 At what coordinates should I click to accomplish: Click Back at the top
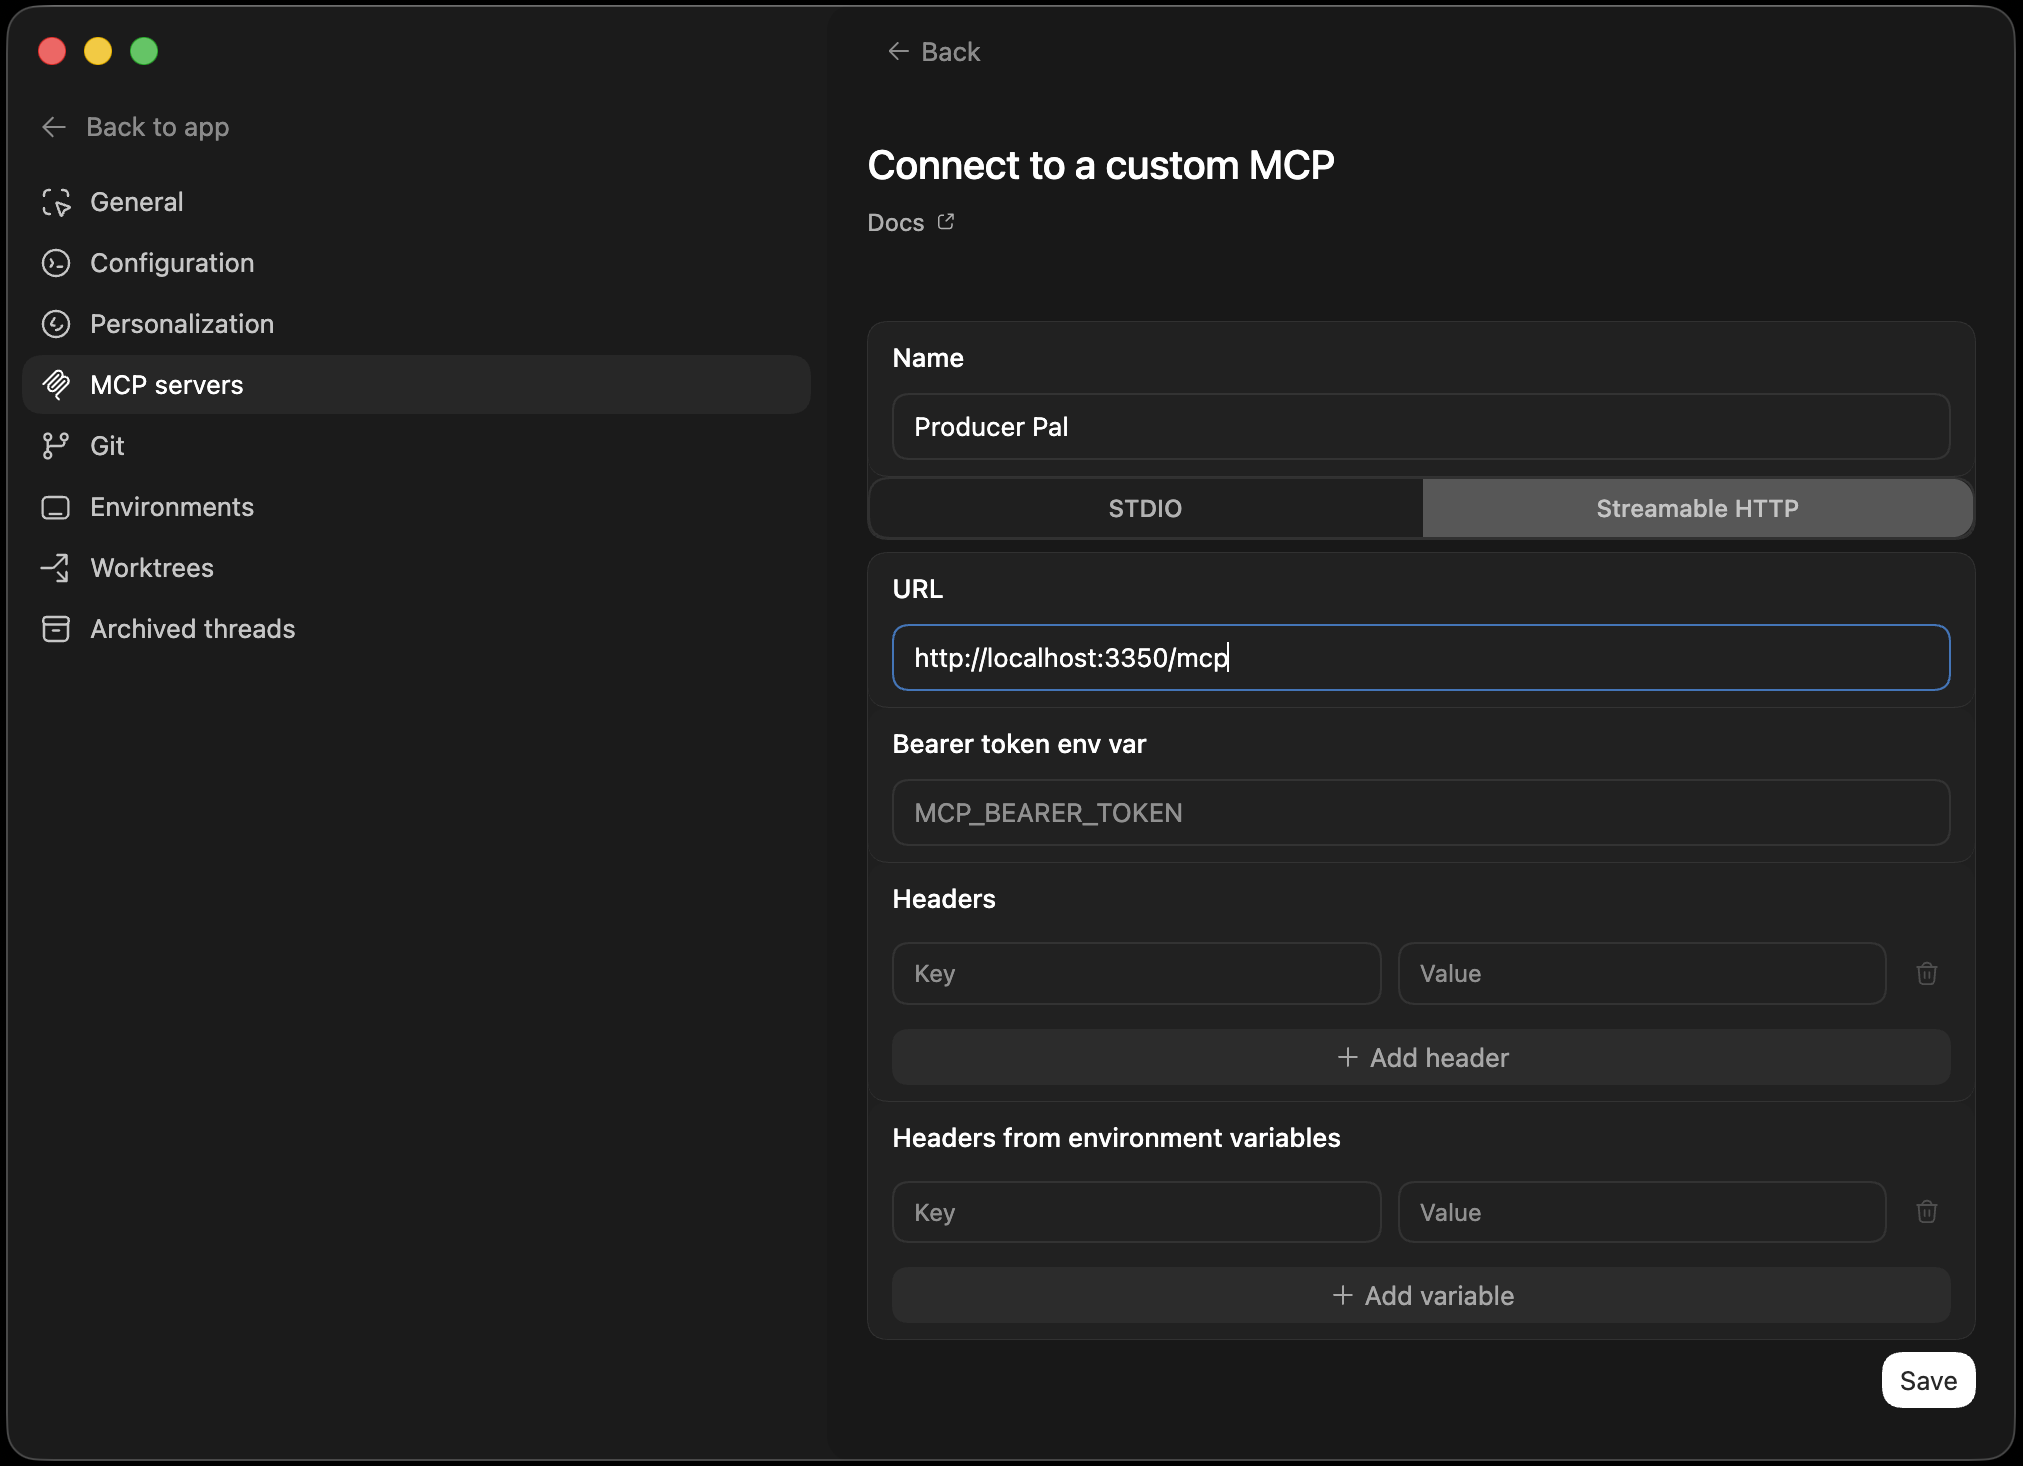[932, 51]
